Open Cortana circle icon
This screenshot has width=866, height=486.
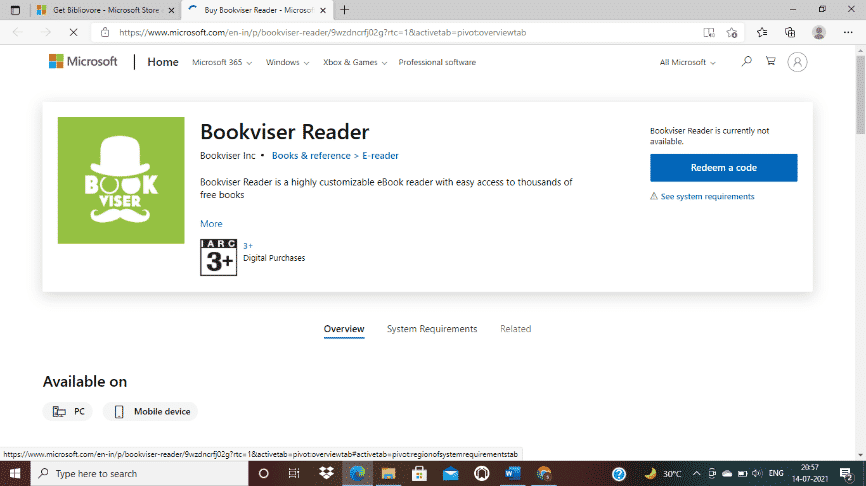click(x=263, y=474)
